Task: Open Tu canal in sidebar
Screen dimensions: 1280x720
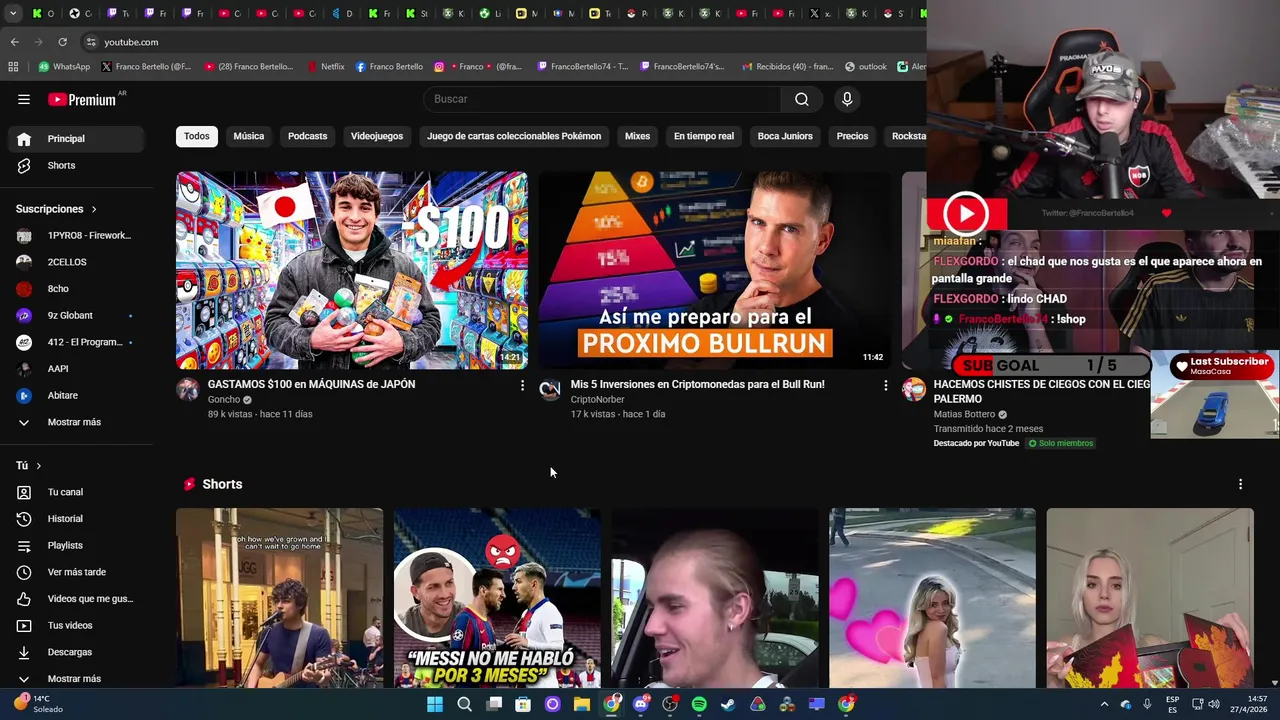Action: (76, 492)
